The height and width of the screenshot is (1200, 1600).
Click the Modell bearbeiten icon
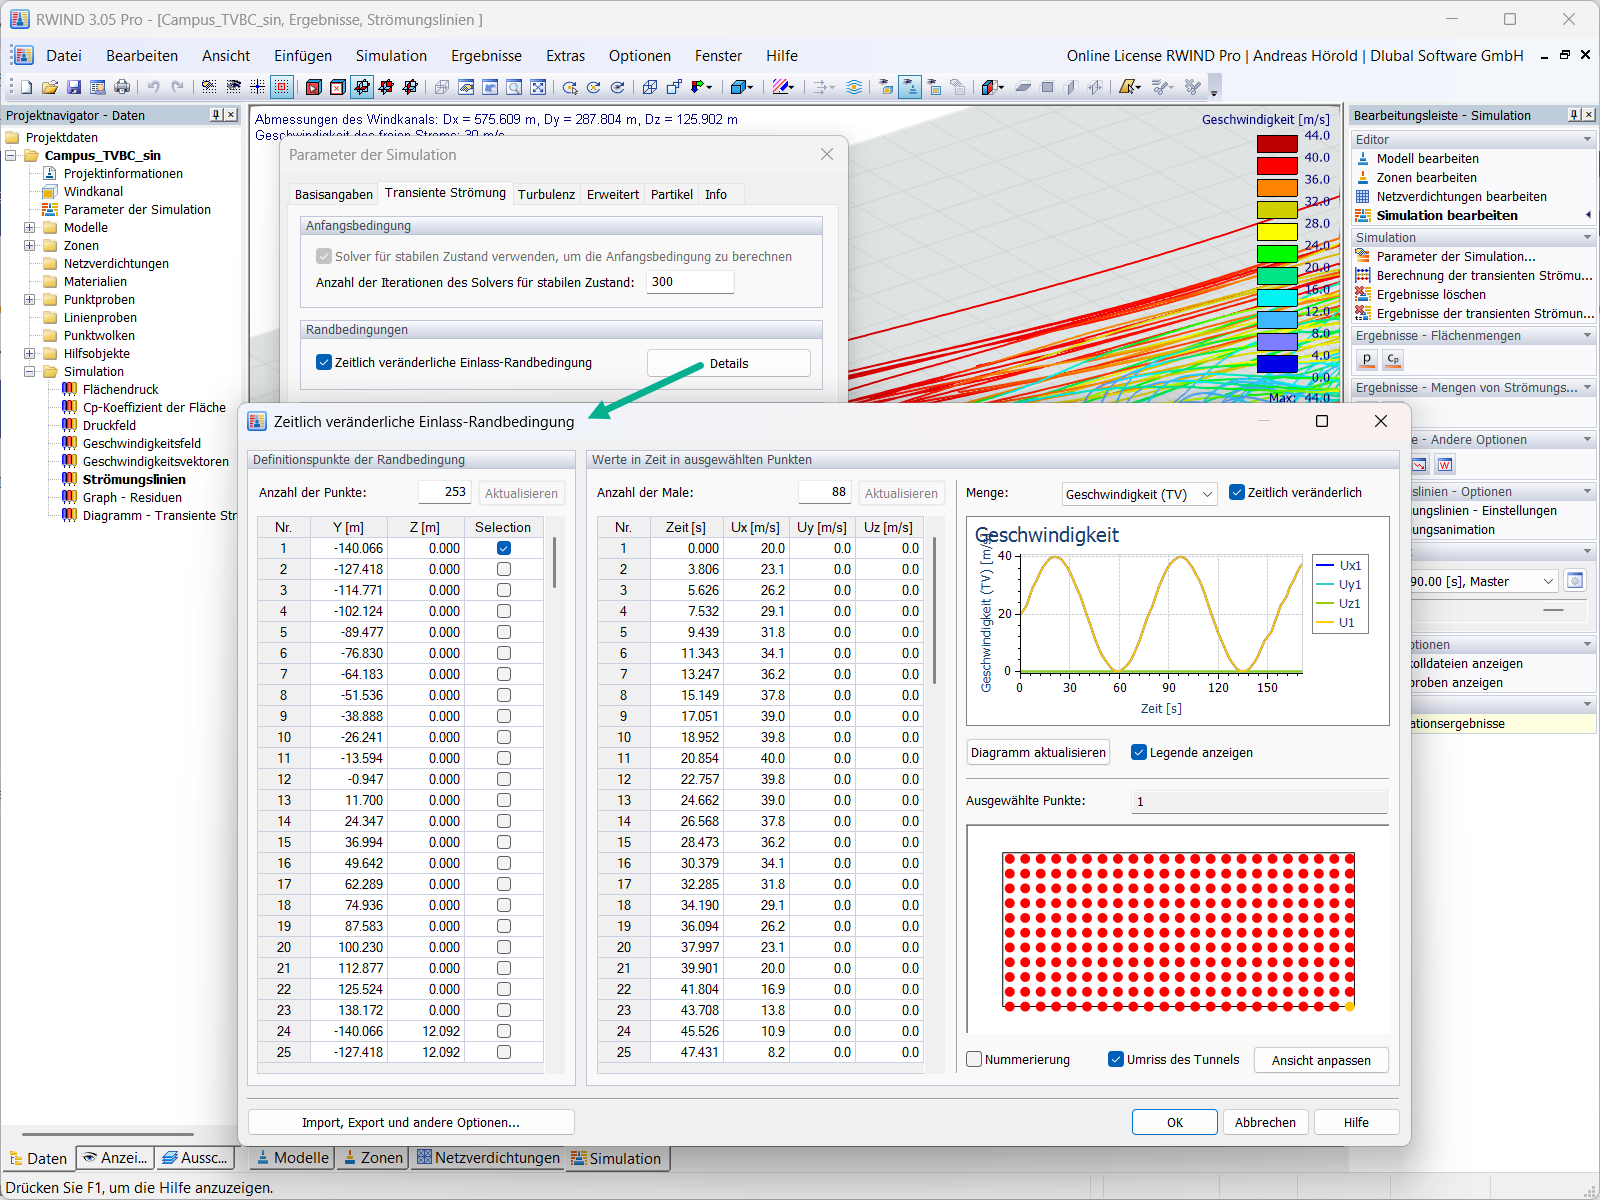[1363, 158]
